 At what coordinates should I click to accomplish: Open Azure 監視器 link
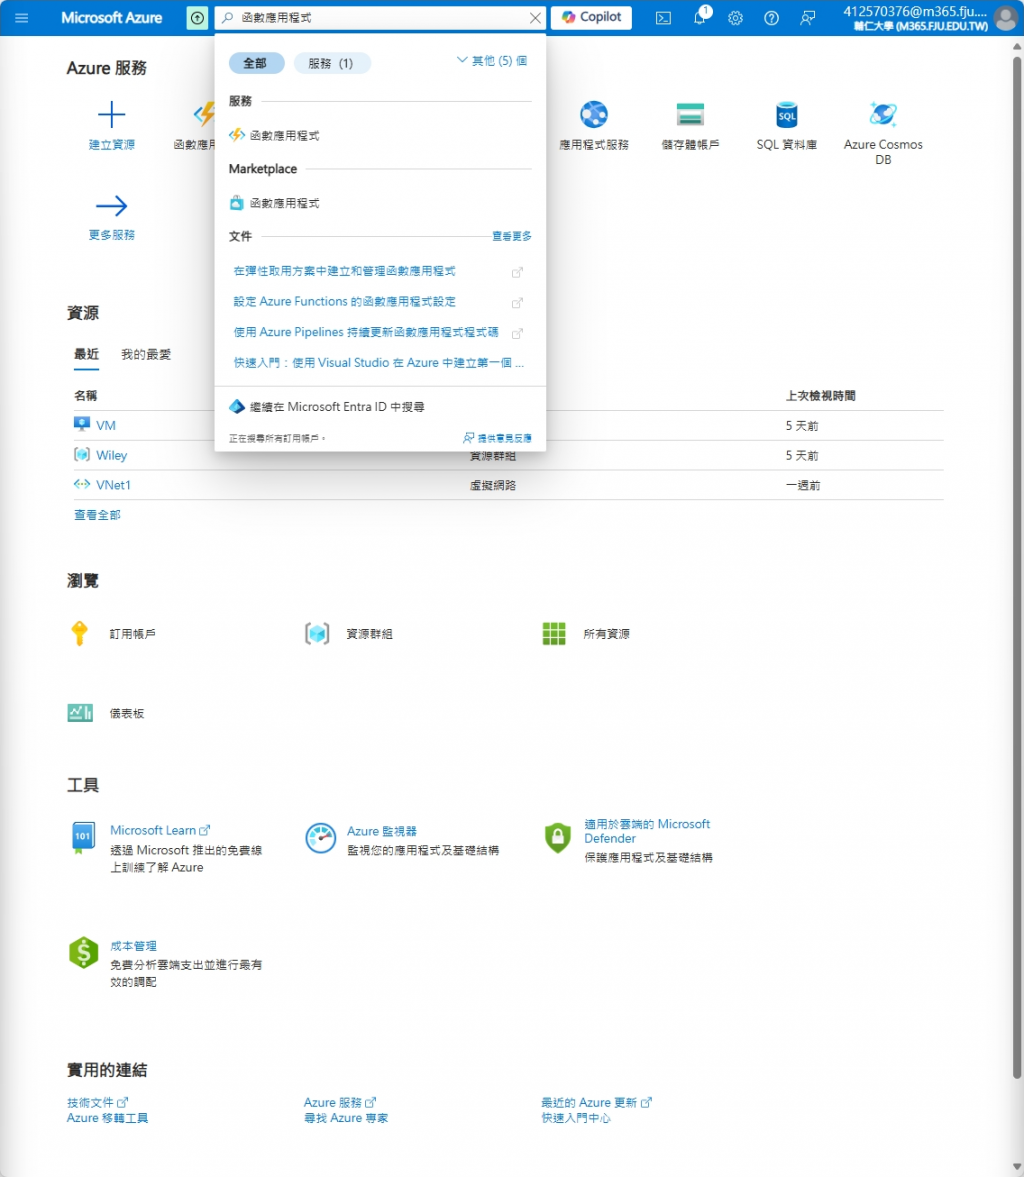coord(381,831)
